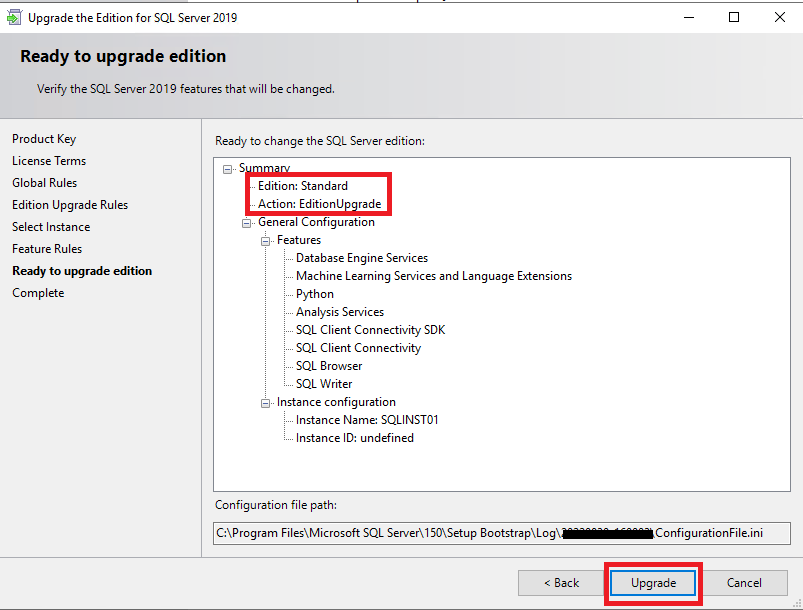Open the Feature Rules step
Image resolution: width=803 pixels, height=610 pixels.
tap(47, 249)
